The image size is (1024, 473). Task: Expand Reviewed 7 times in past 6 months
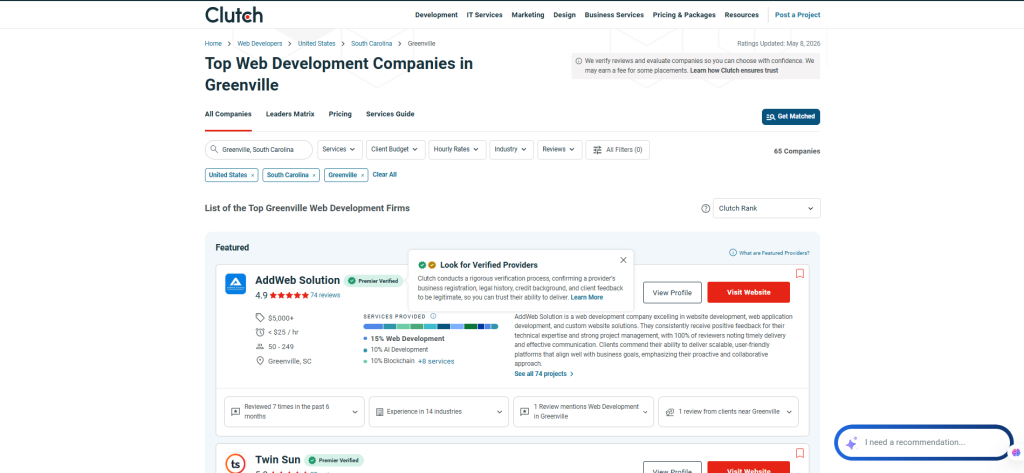295,412
